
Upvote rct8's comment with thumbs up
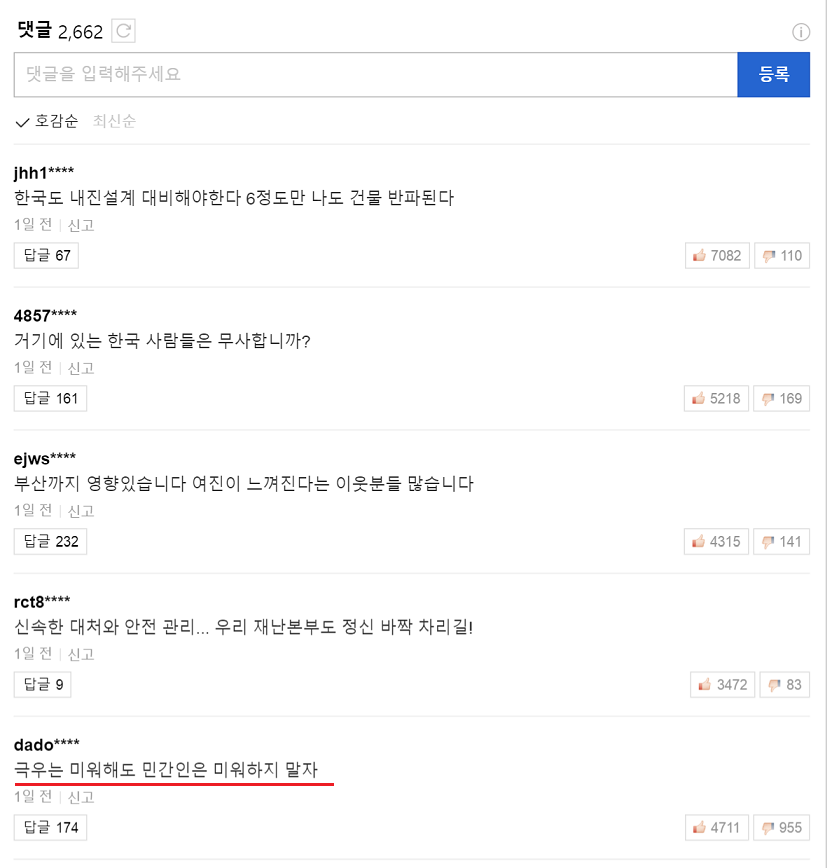721,684
